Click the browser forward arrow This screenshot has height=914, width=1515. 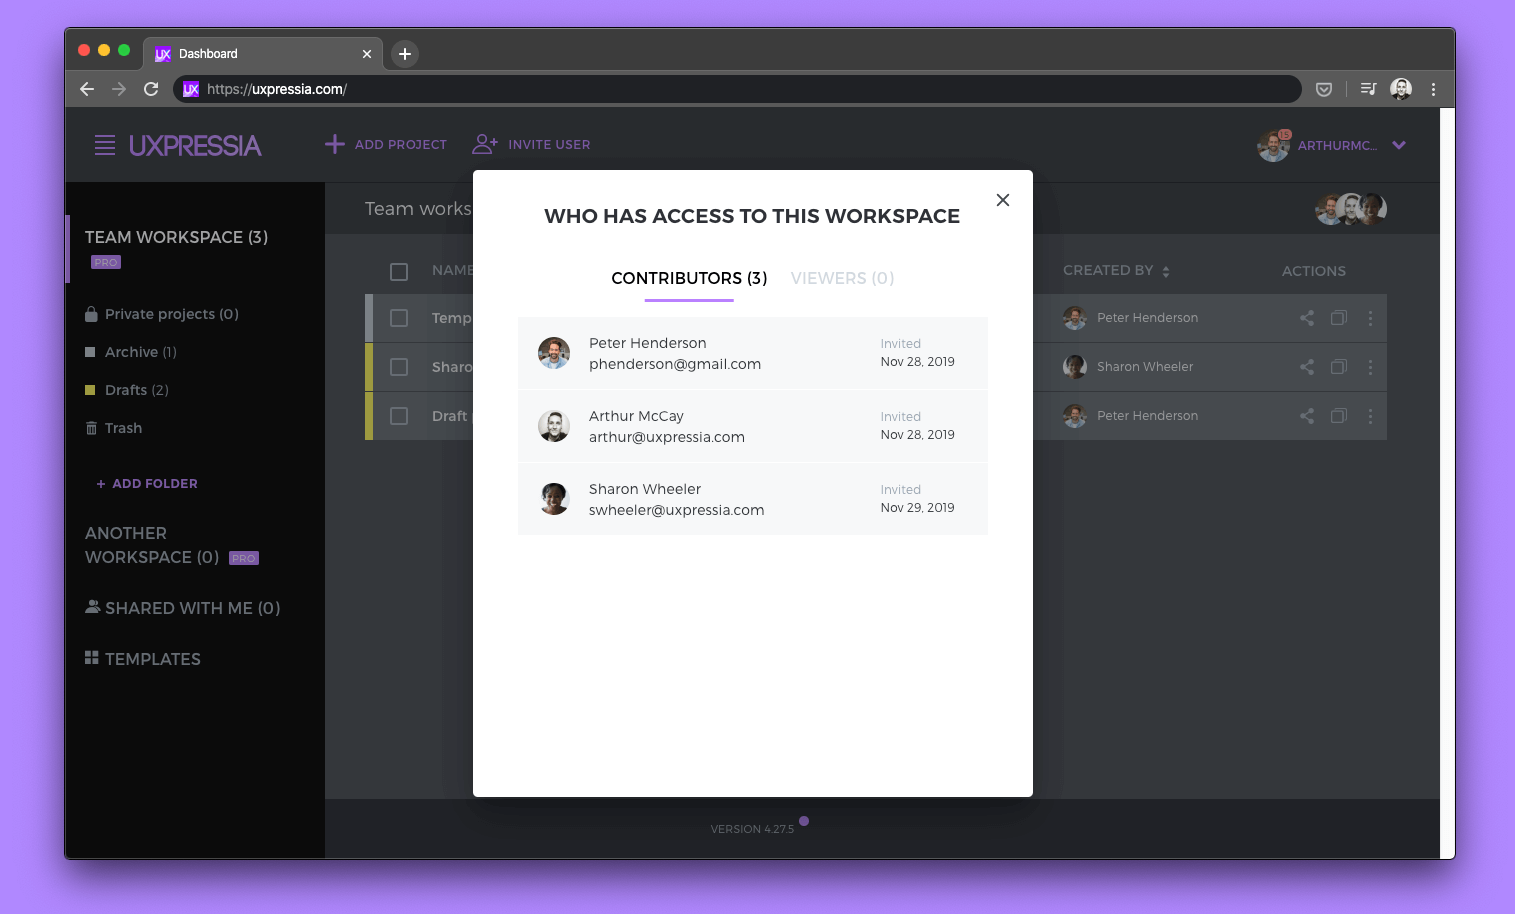[x=119, y=89]
